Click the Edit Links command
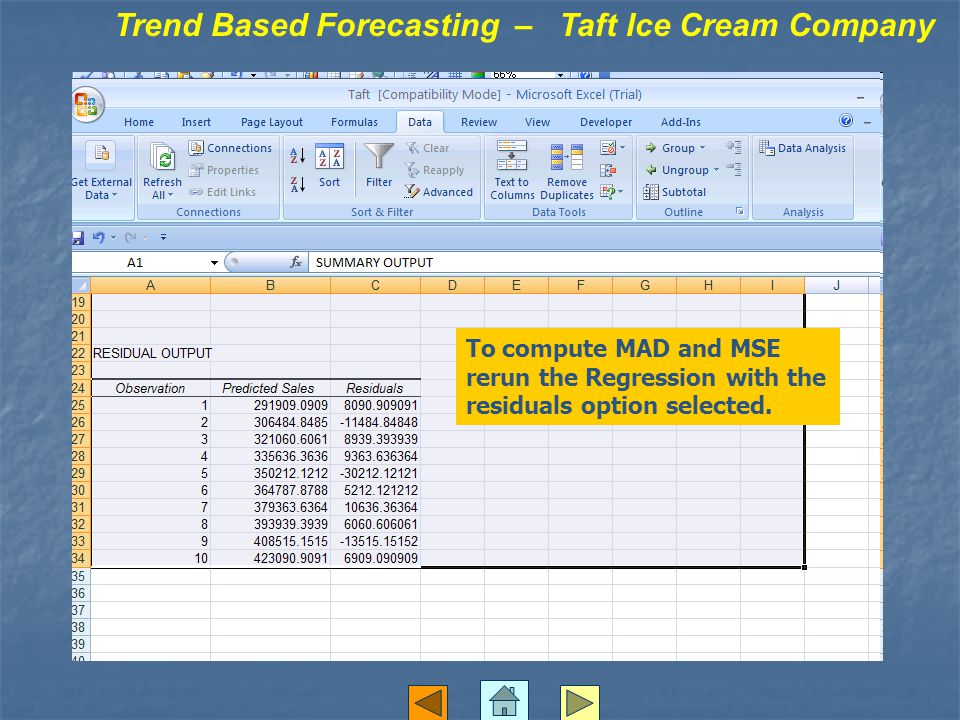Screen dimensions: 960x720 click(x=223, y=192)
